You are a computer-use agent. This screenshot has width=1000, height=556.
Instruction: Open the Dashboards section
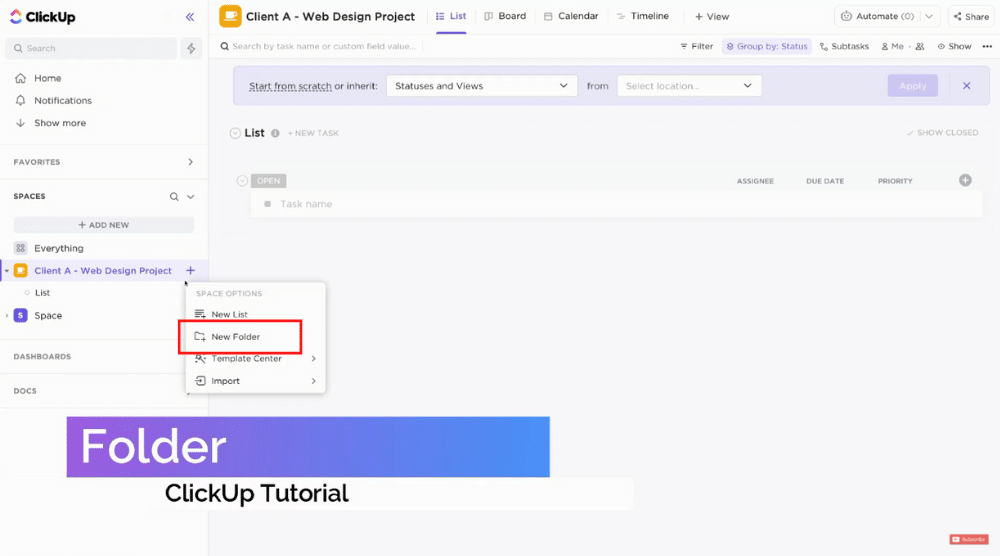[x=42, y=356]
